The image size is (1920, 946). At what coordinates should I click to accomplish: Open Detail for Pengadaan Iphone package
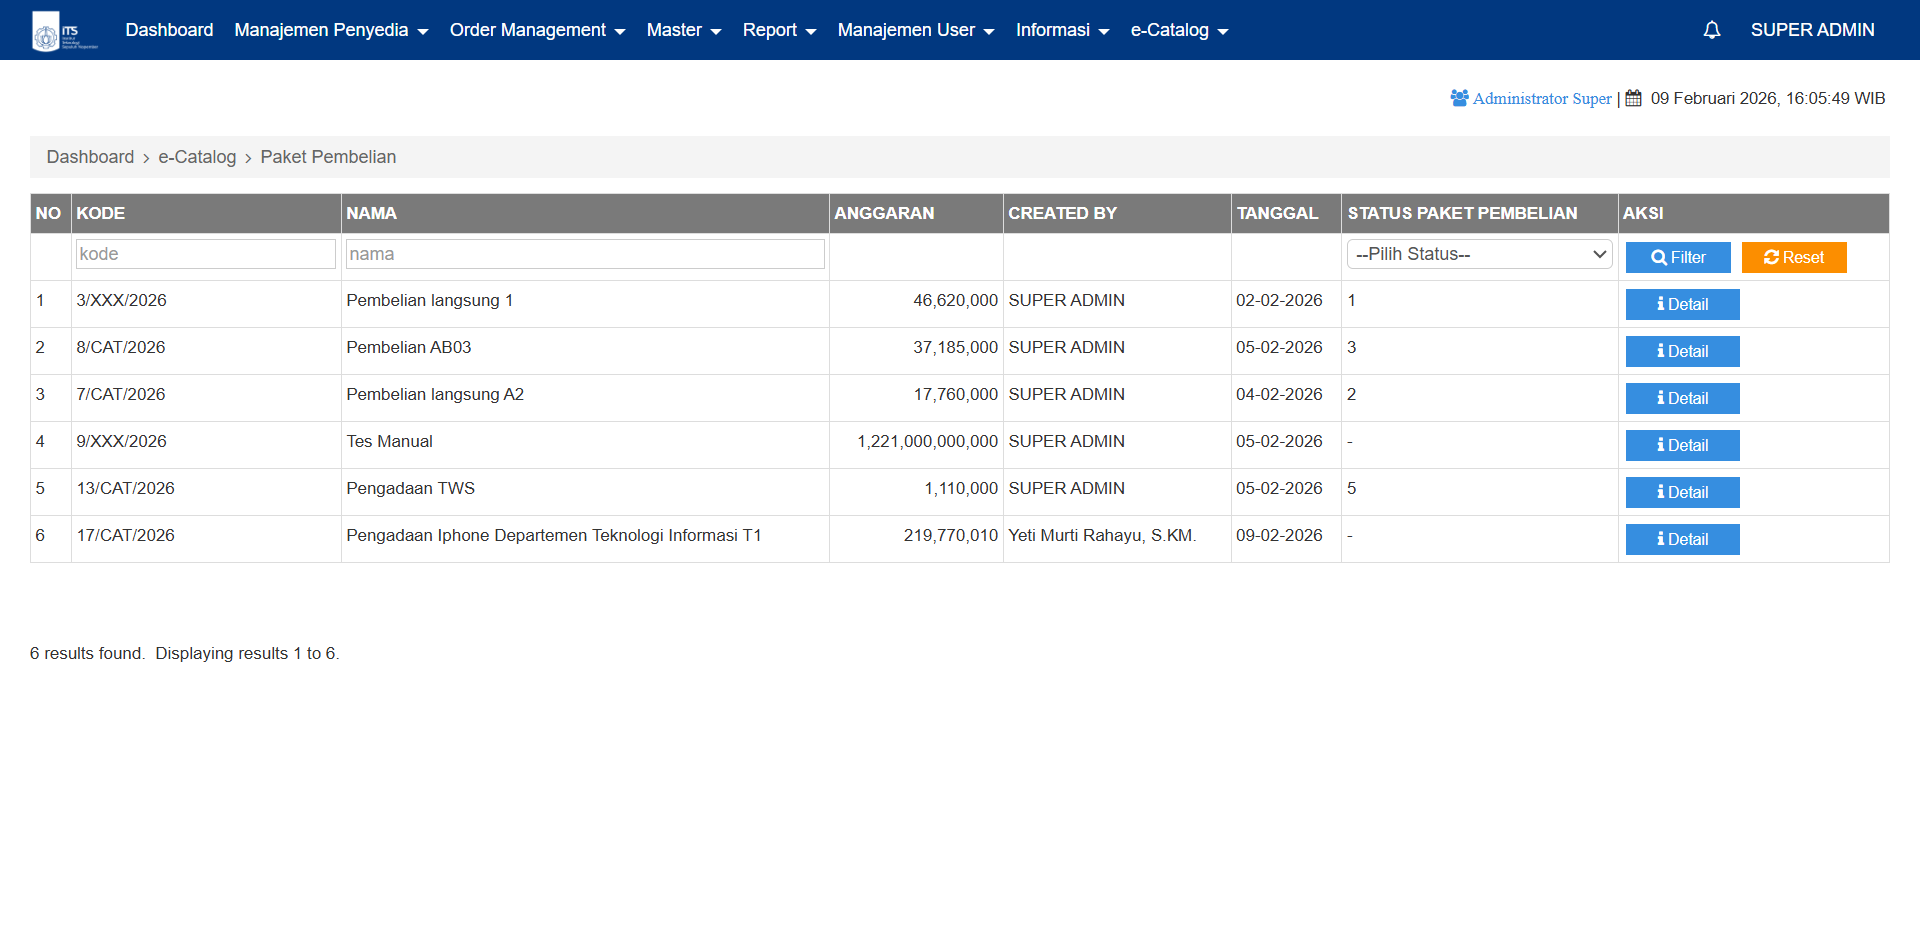[x=1682, y=540]
